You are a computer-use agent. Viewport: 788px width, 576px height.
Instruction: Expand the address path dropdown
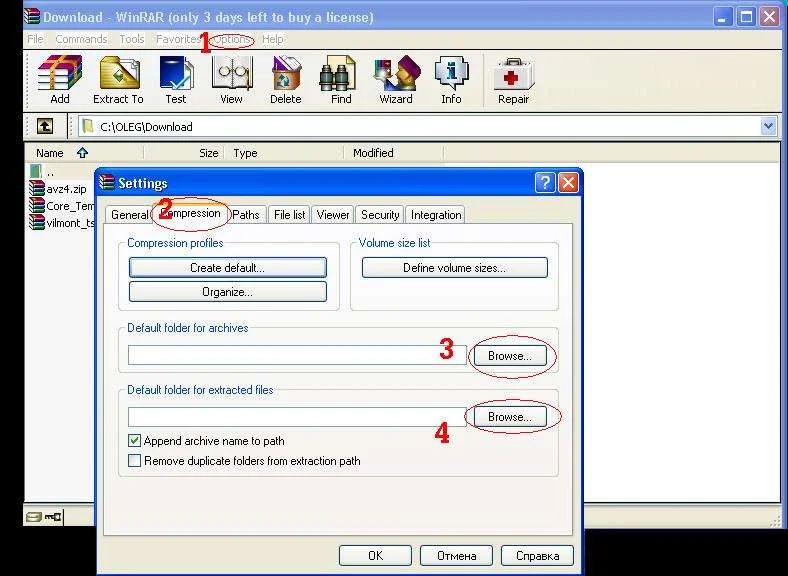pyautogui.click(x=768, y=126)
